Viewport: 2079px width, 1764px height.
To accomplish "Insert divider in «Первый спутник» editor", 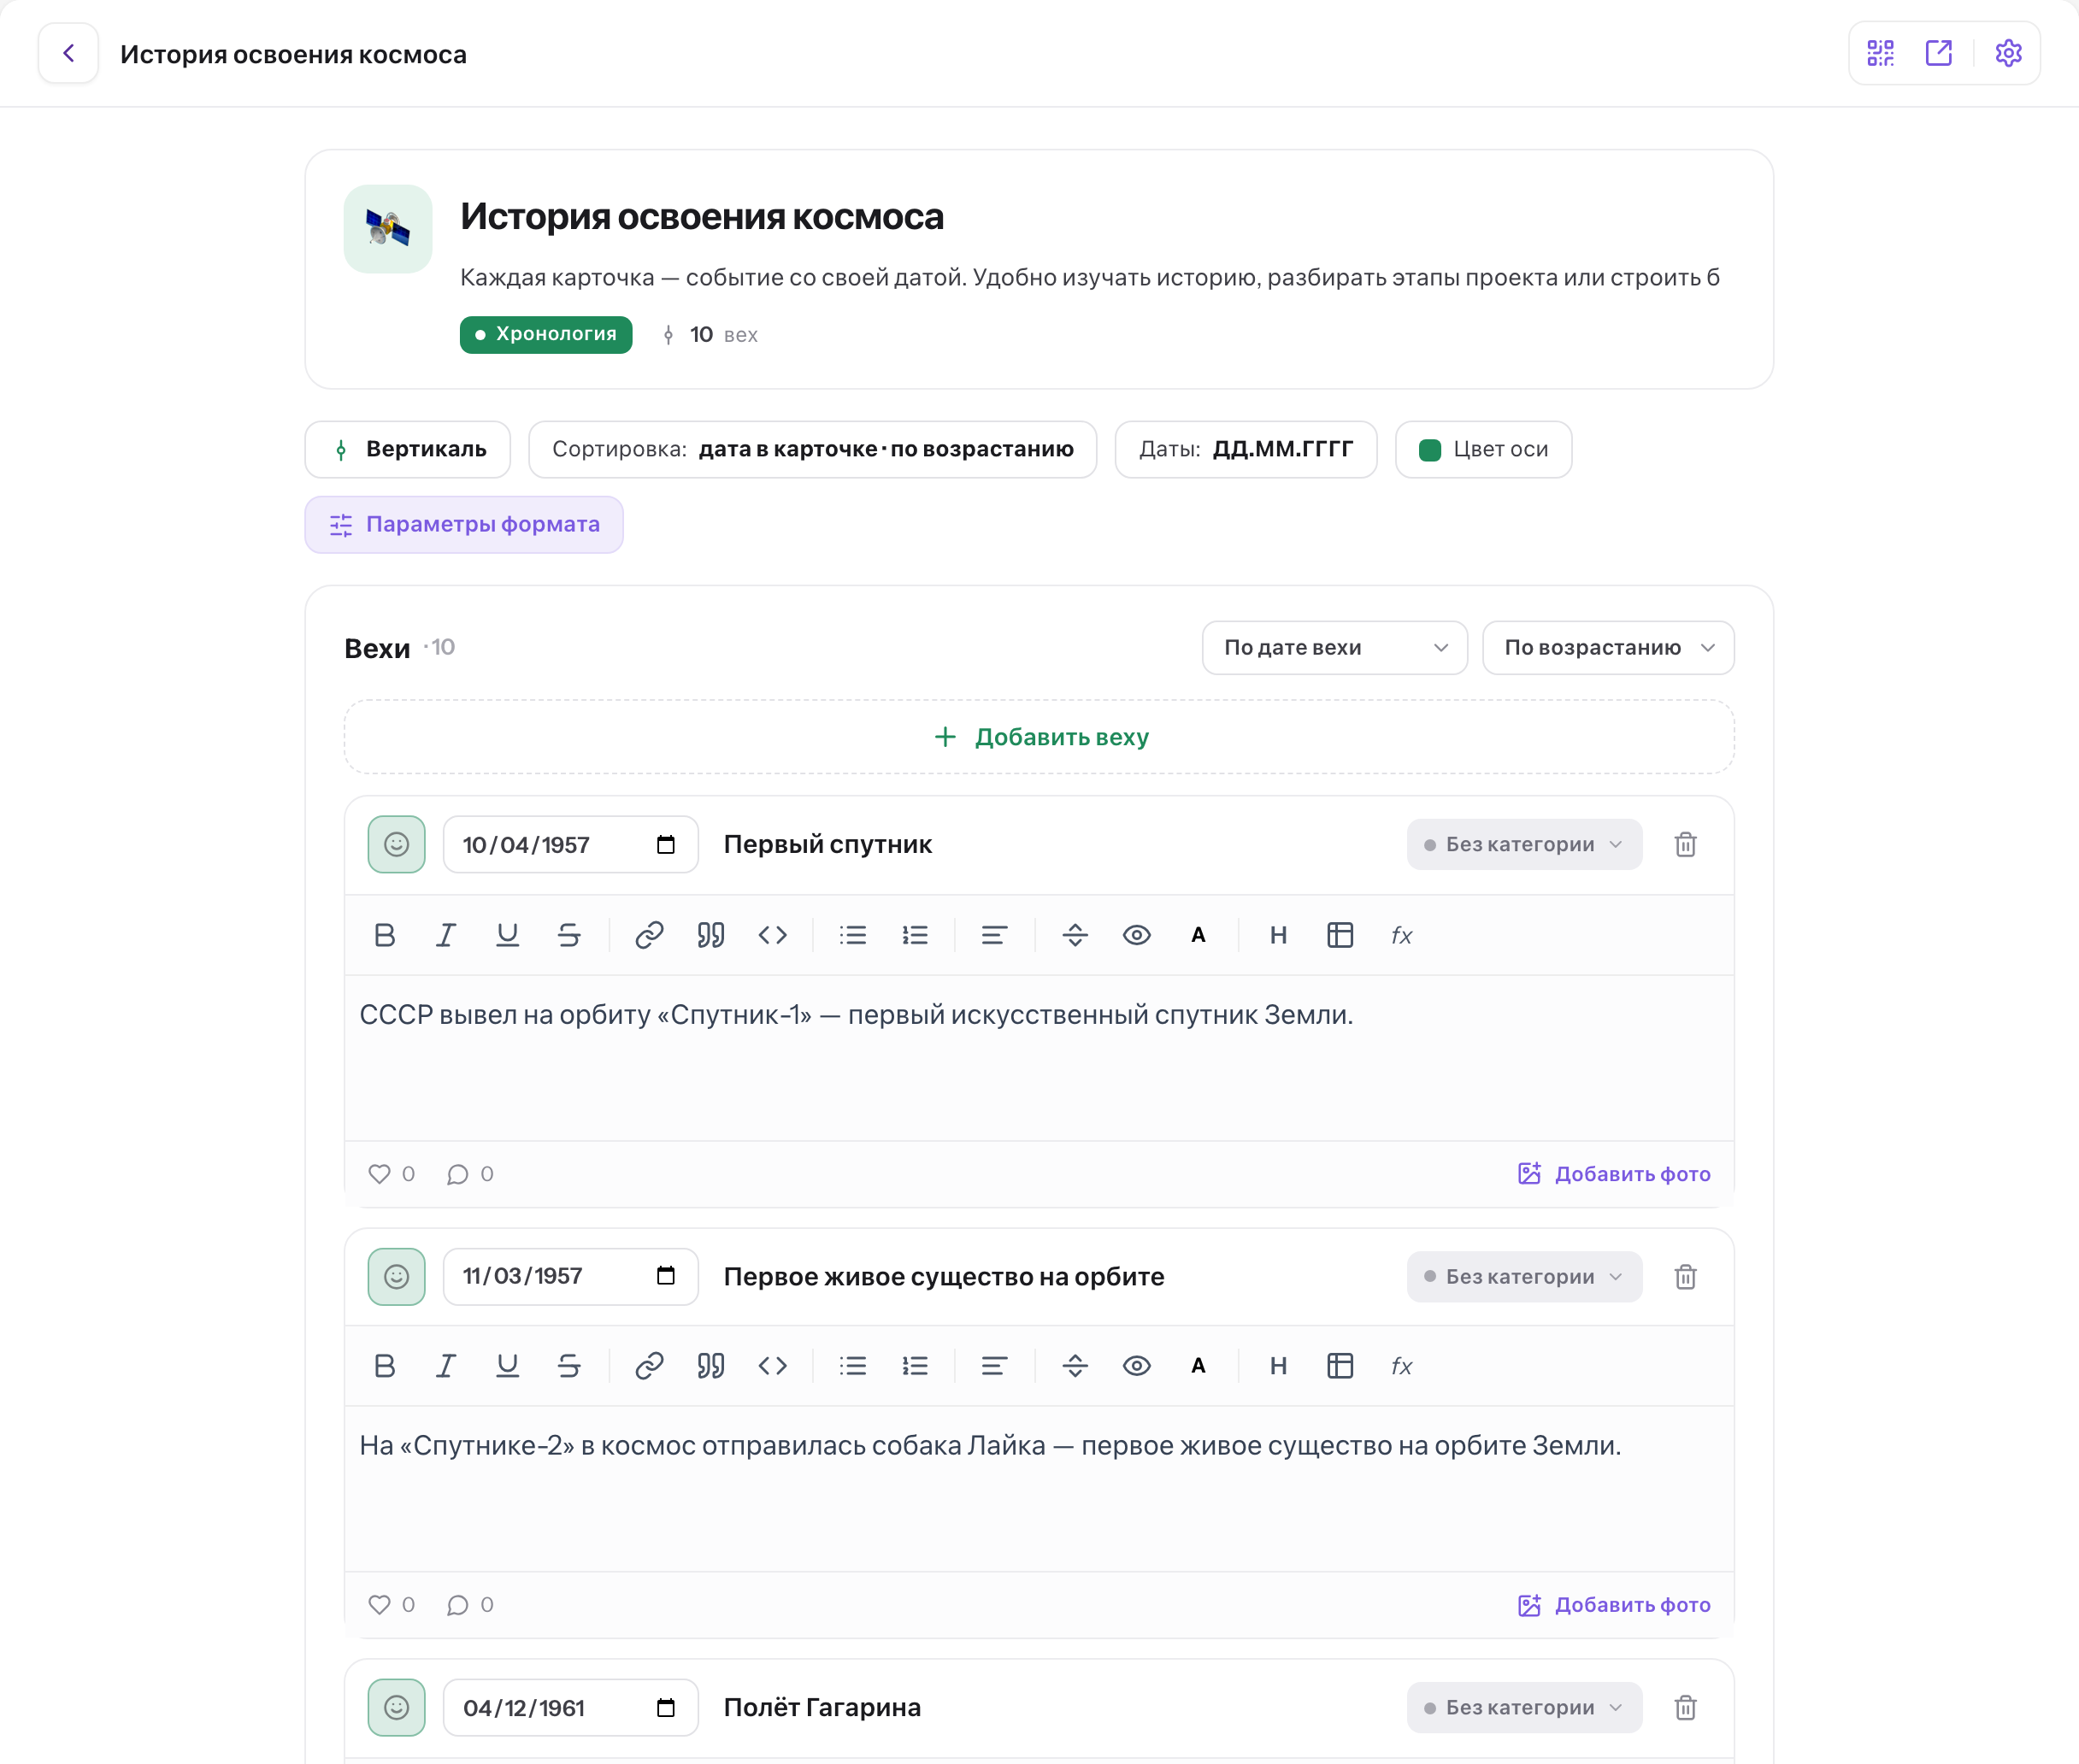I will pos(1075,935).
